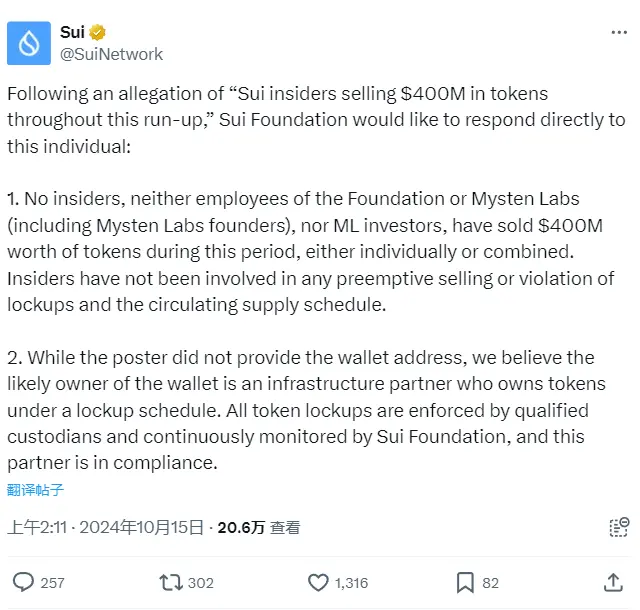Click the 257 replies count
Screen dimensions: 640x610
(x=53, y=583)
